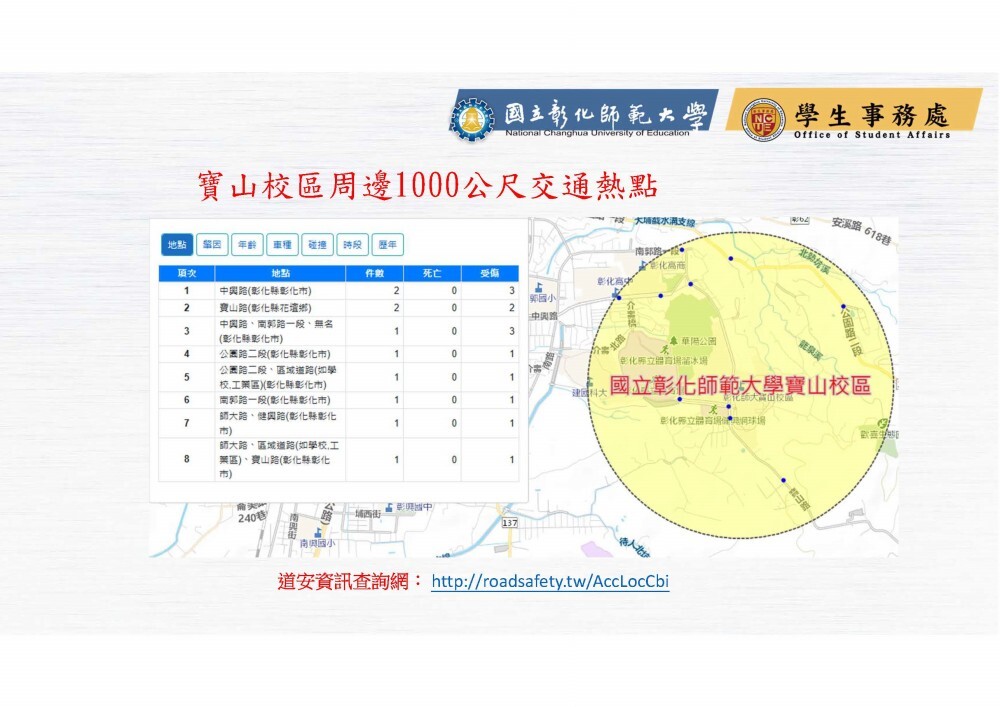Open the 車種 tab
The image size is (1000, 707).
[x=282, y=245]
